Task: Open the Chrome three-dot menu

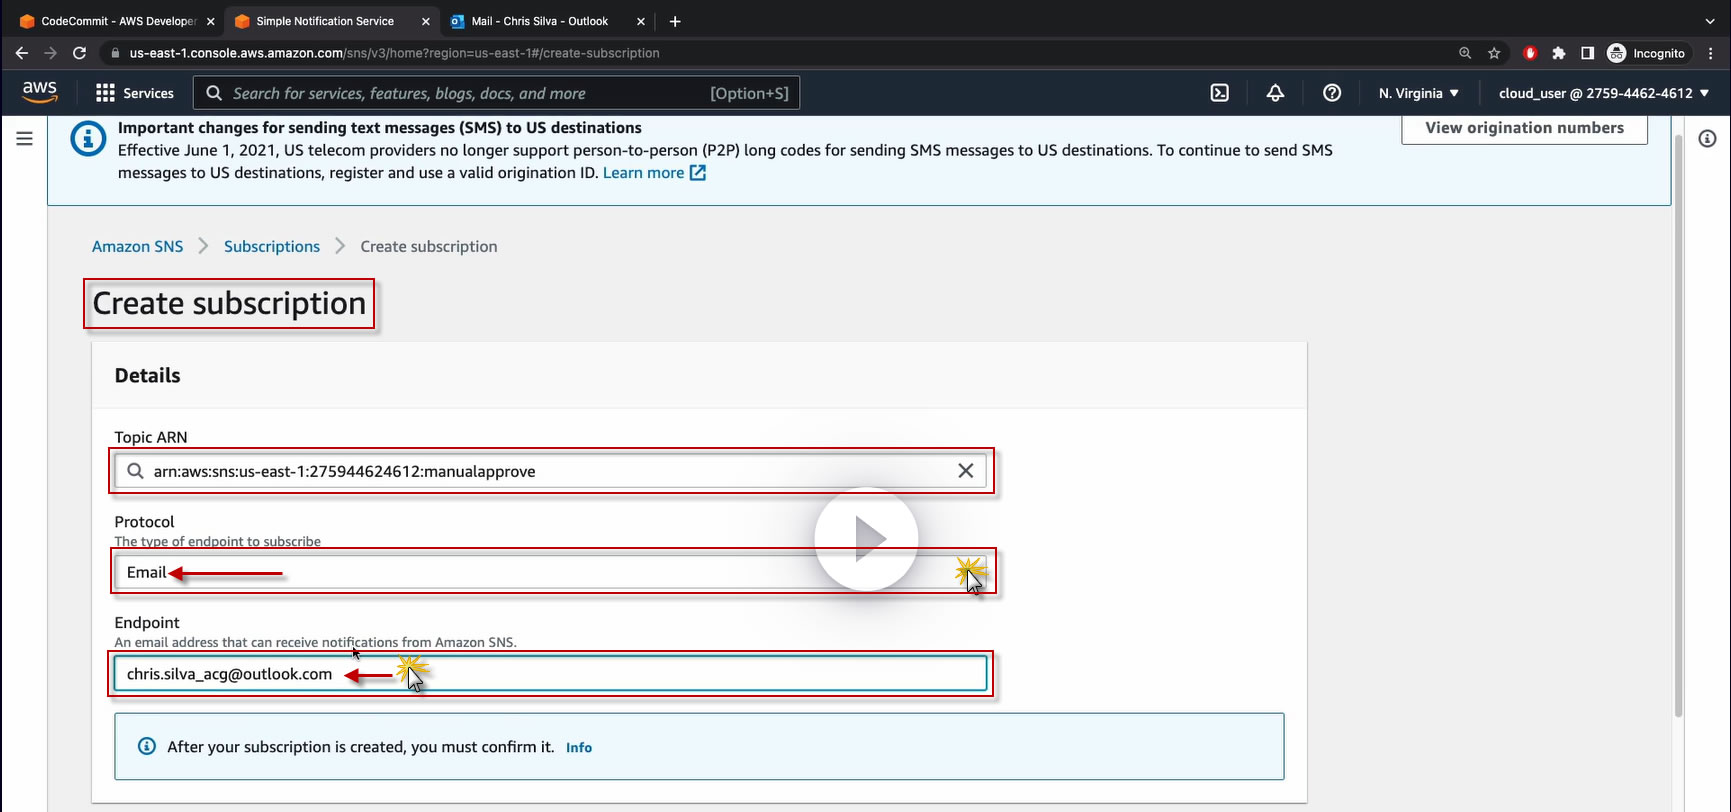Action: tap(1711, 53)
